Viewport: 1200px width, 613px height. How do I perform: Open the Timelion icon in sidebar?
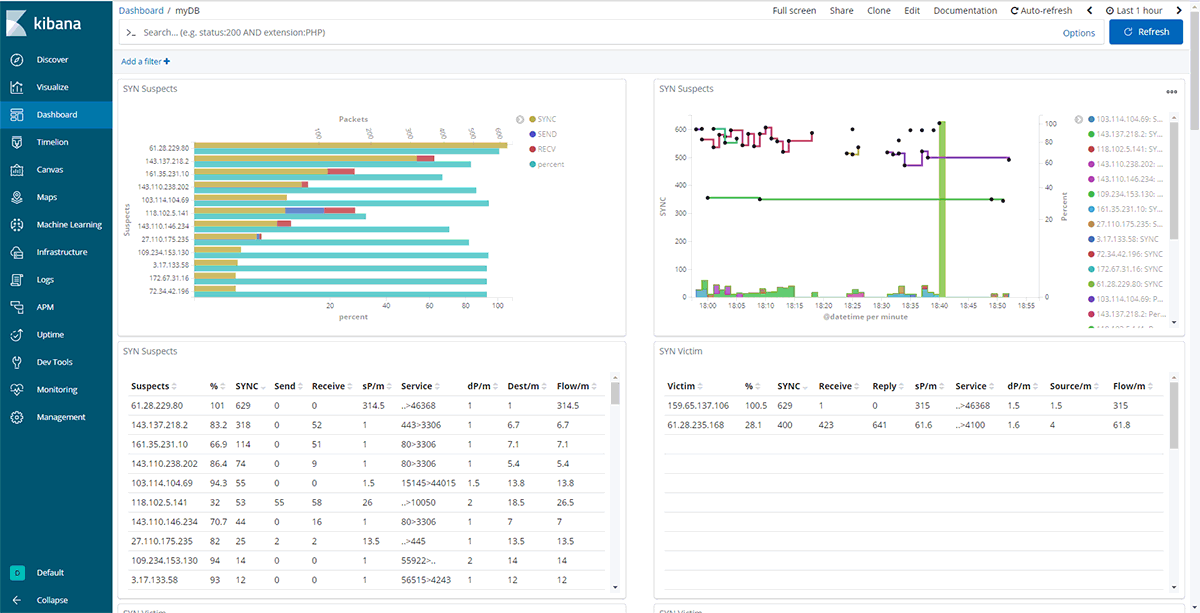click(17, 142)
